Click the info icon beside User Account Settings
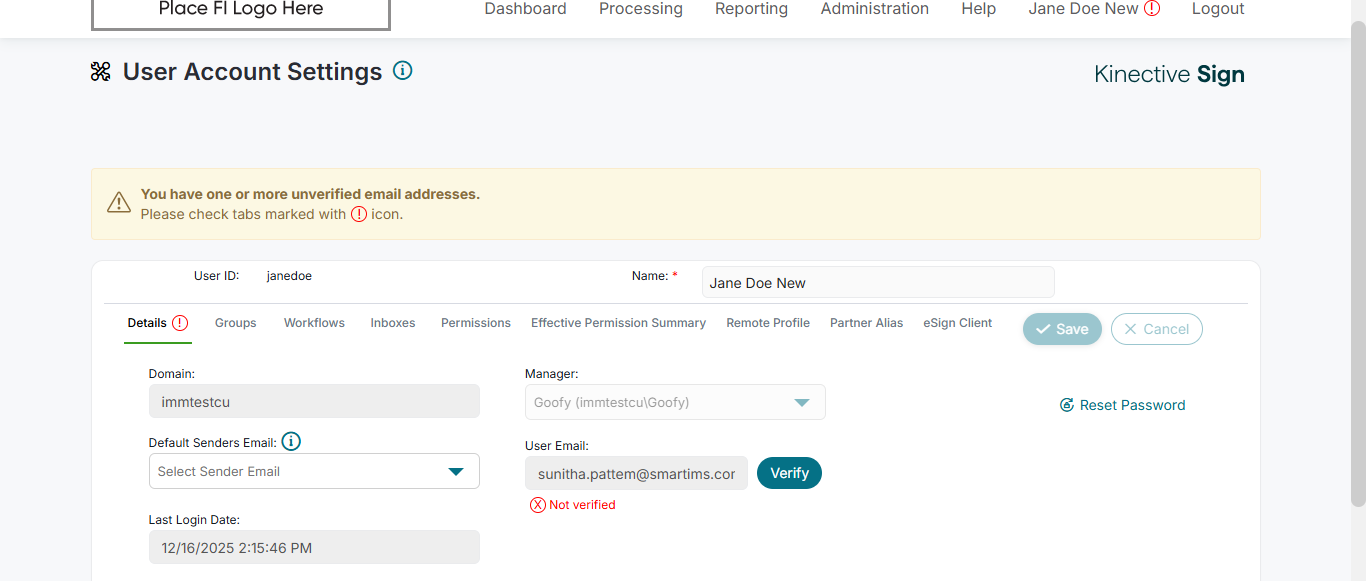 (402, 71)
